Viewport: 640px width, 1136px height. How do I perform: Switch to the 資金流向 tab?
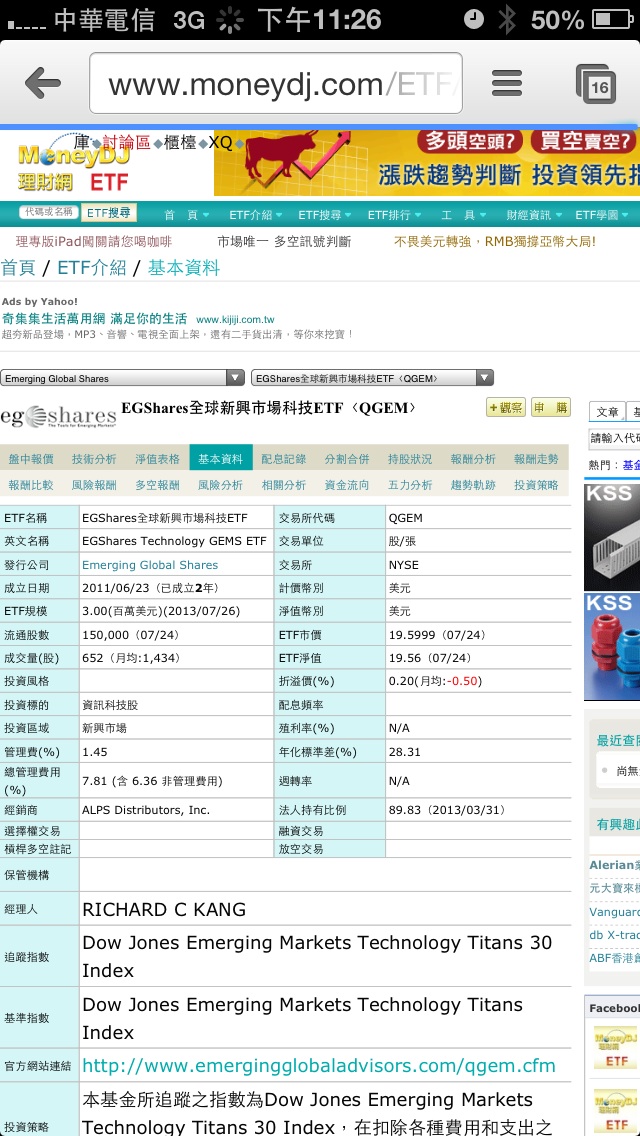(x=347, y=485)
